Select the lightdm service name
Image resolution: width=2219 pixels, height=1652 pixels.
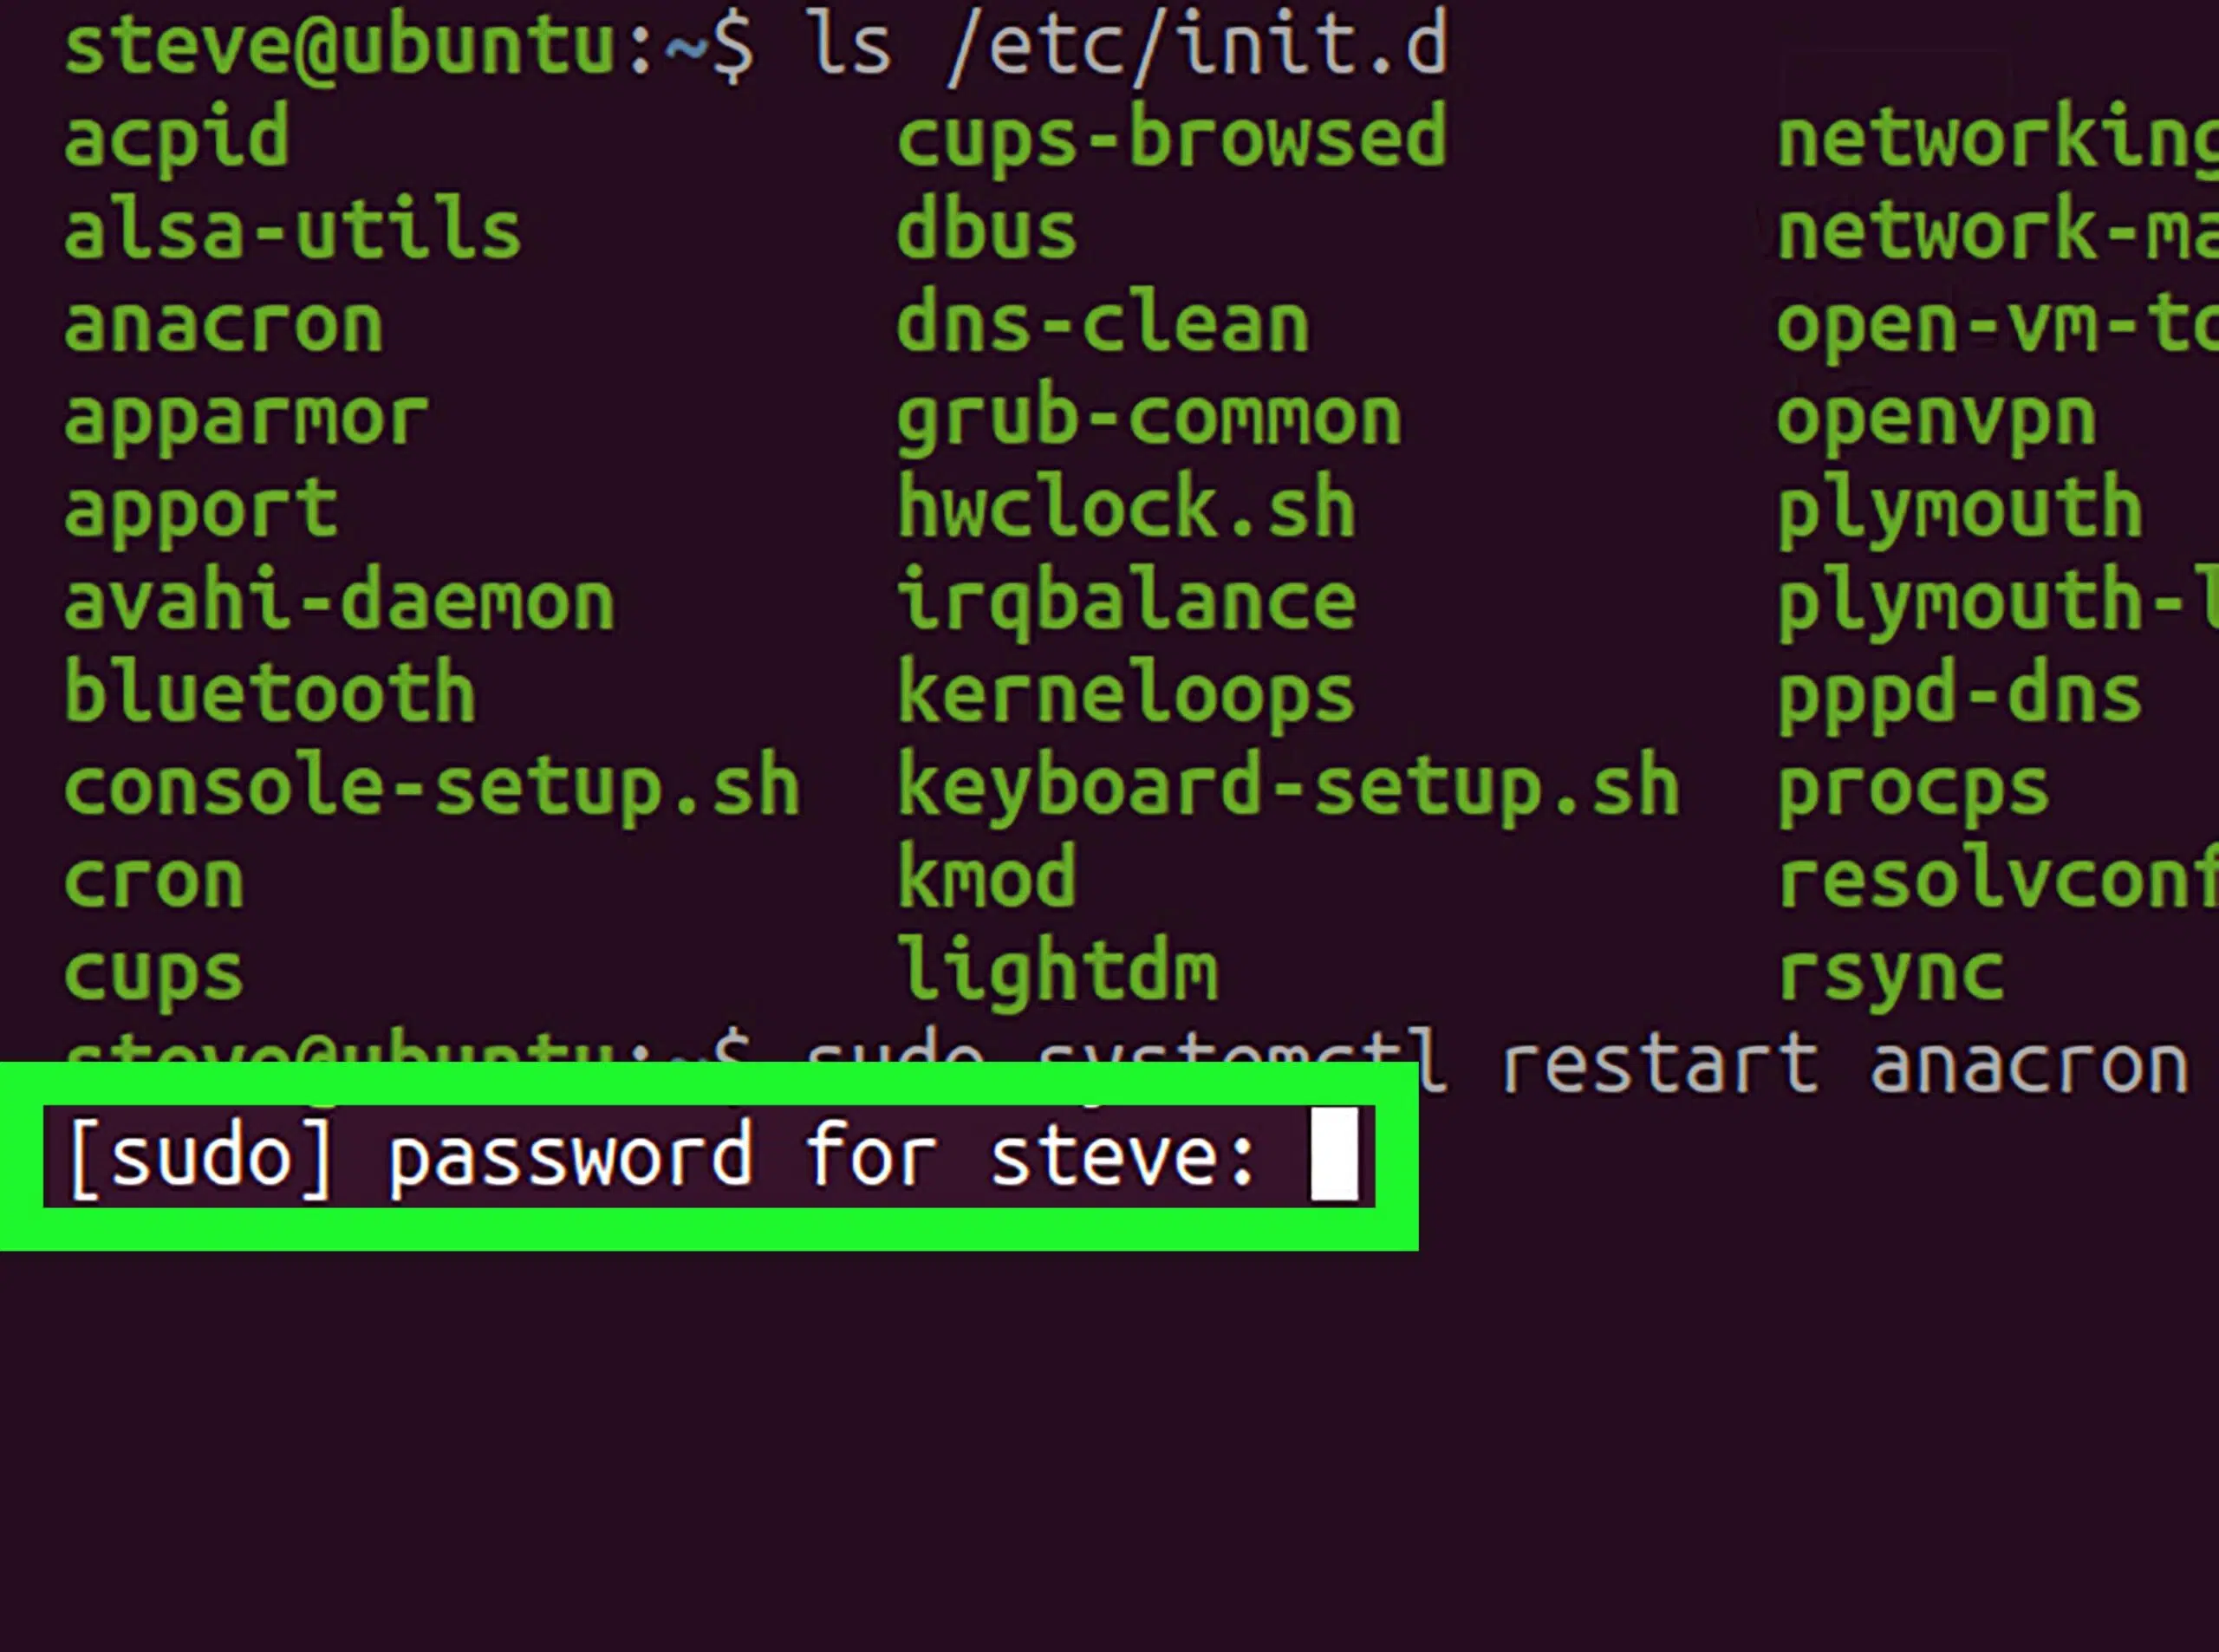[1057, 970]
